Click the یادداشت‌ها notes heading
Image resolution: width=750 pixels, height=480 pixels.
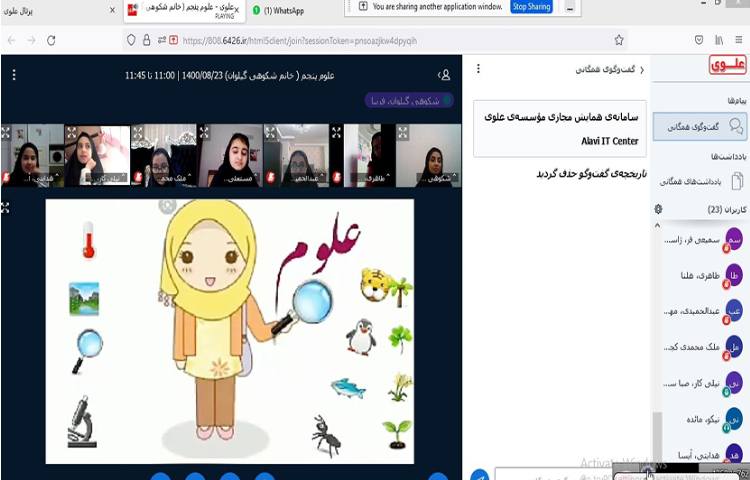728,157
